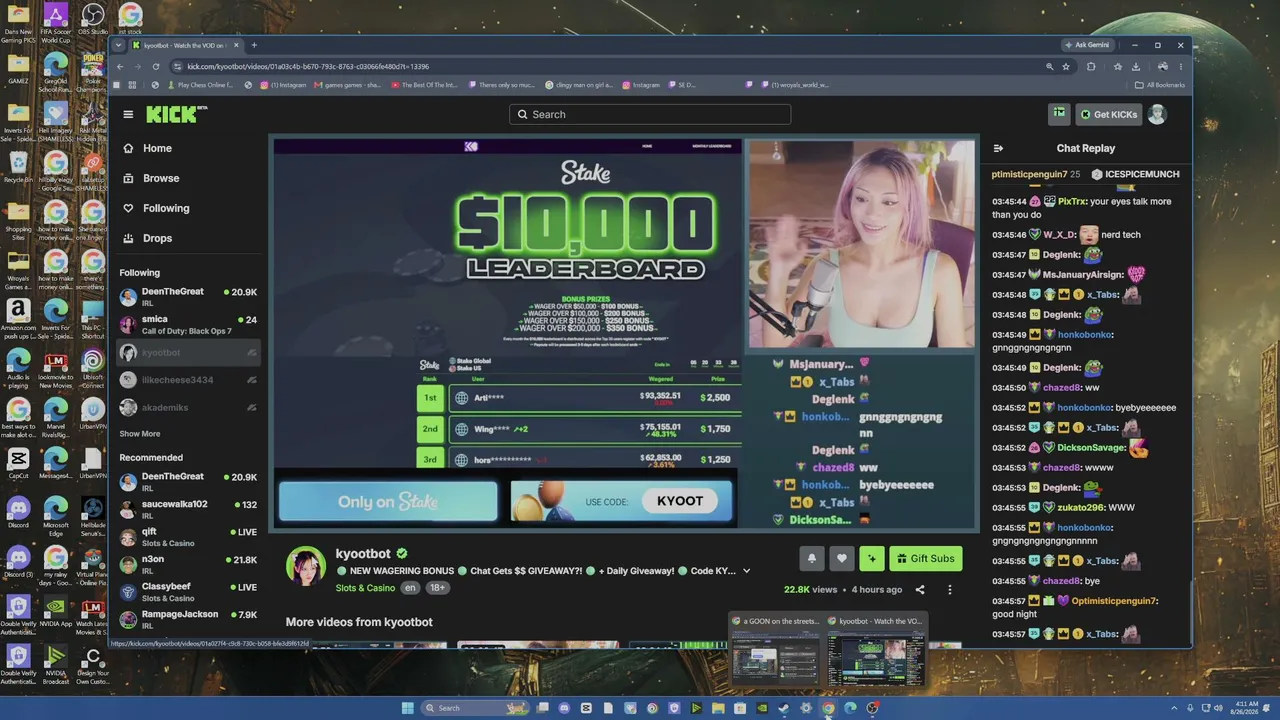Open the CapCut desktop shortcut

tap(18, 464)
